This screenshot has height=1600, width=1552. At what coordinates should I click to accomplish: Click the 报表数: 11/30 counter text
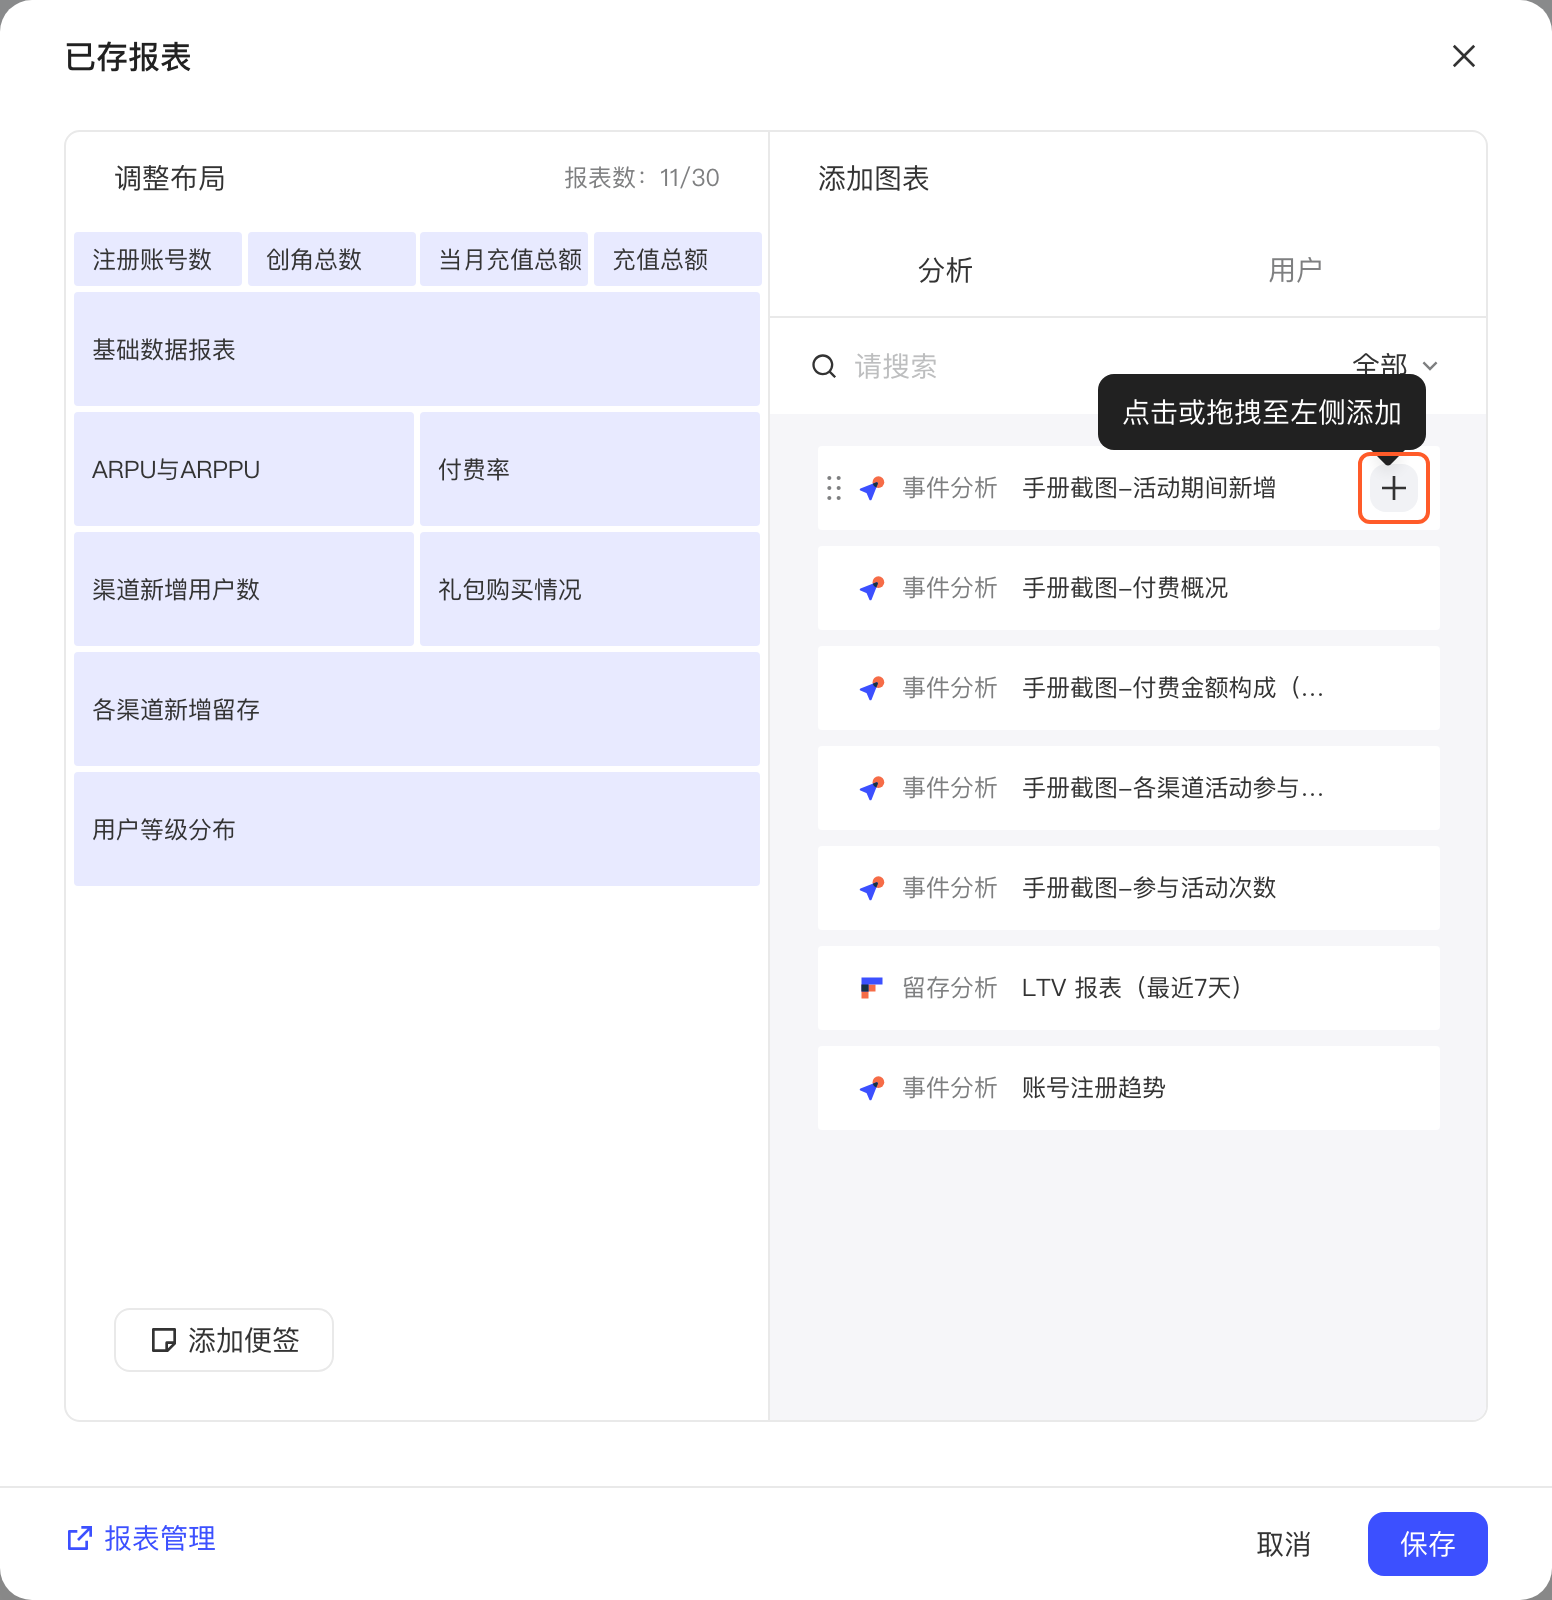pos(642,178)
